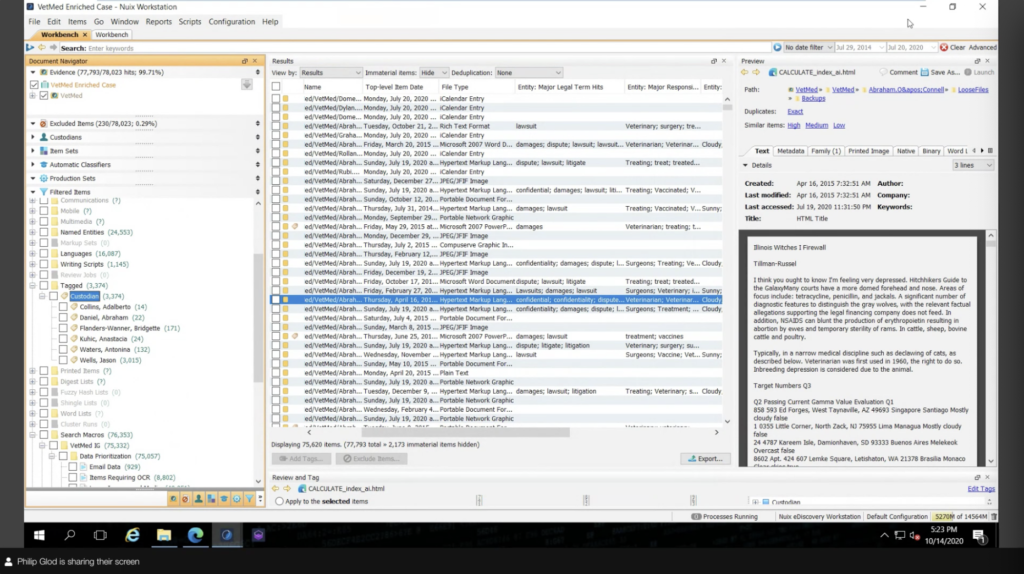This screenshot has height=574, width=1024.
Task: Click Save As in Preview pane
Action: coord(940,72)
